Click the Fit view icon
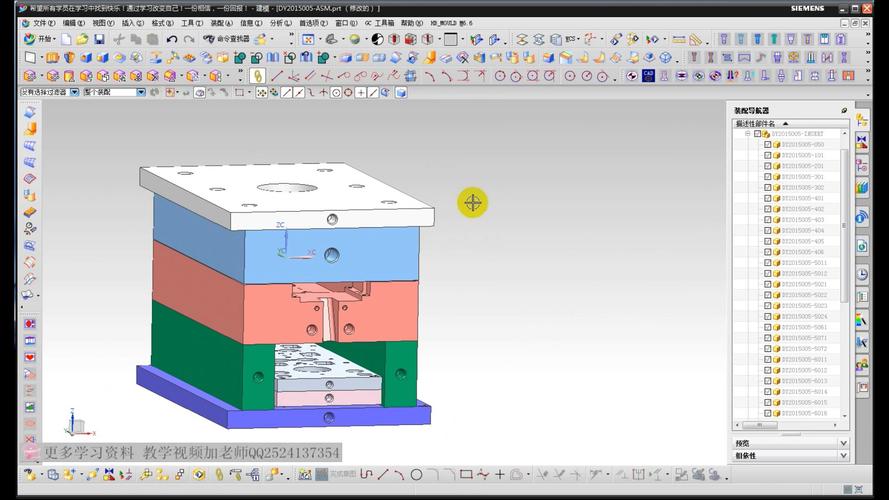The image size is (889, 500). 308,39
